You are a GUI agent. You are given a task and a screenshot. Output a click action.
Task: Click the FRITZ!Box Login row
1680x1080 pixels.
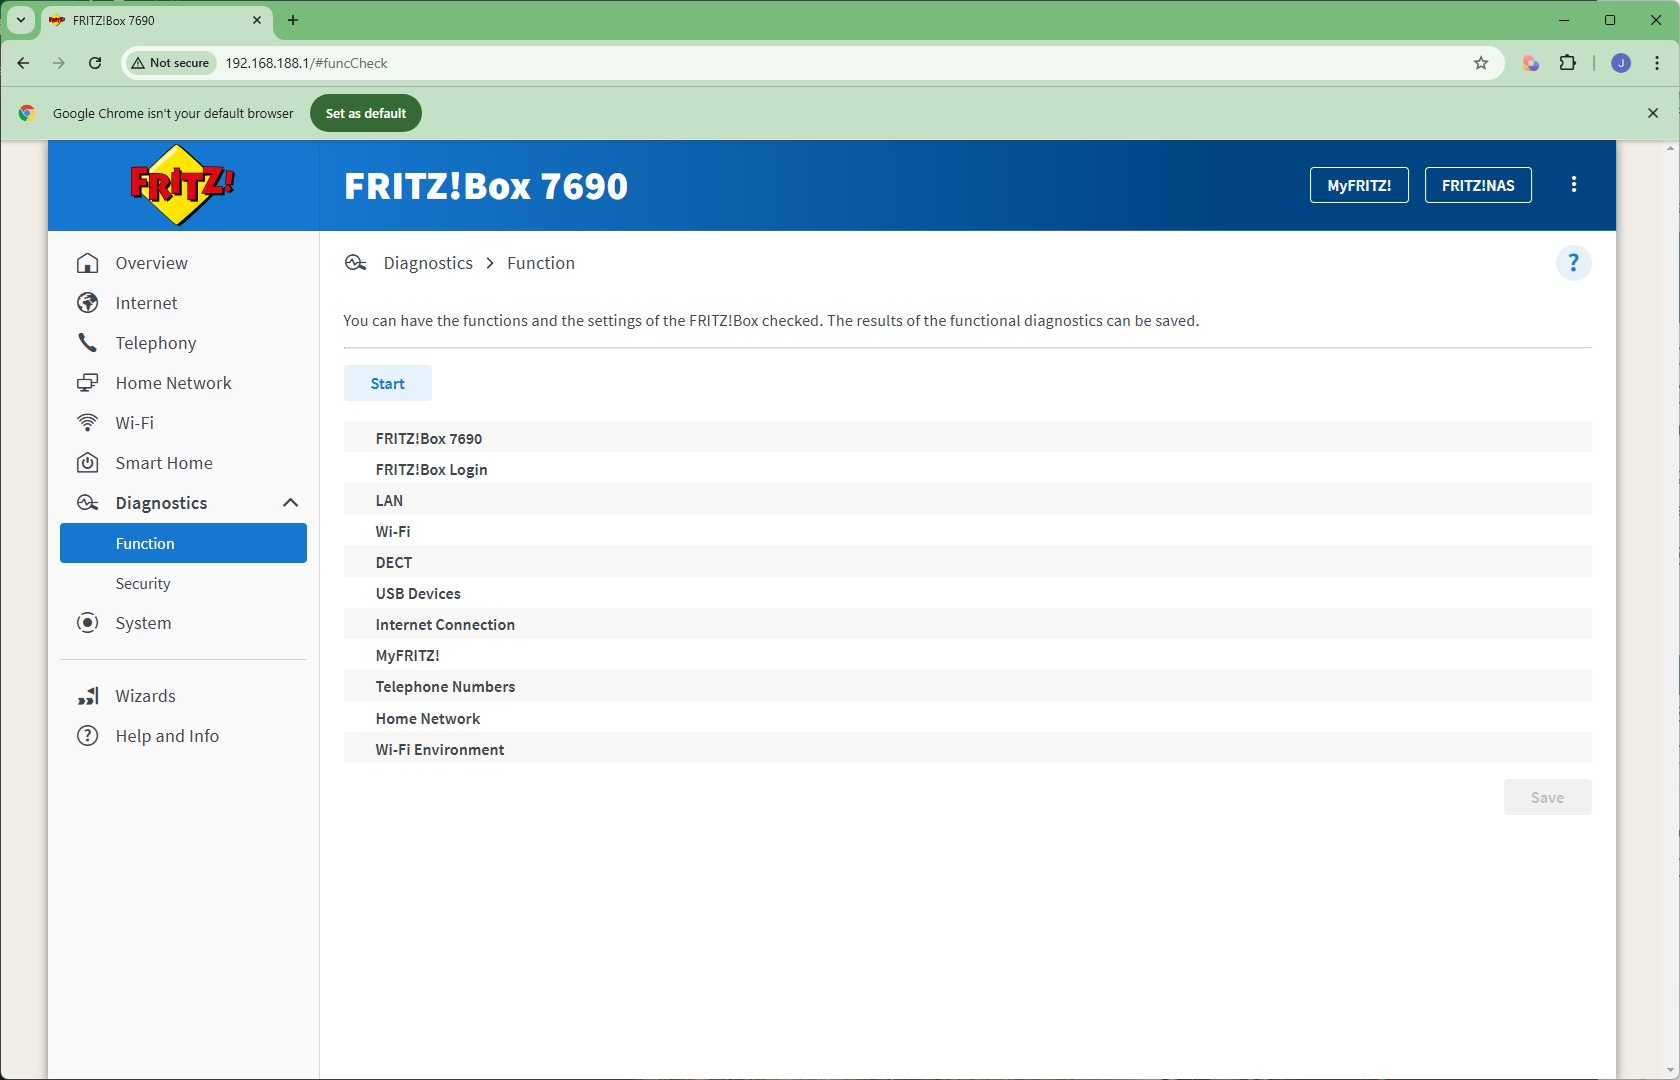click(967, 469)
